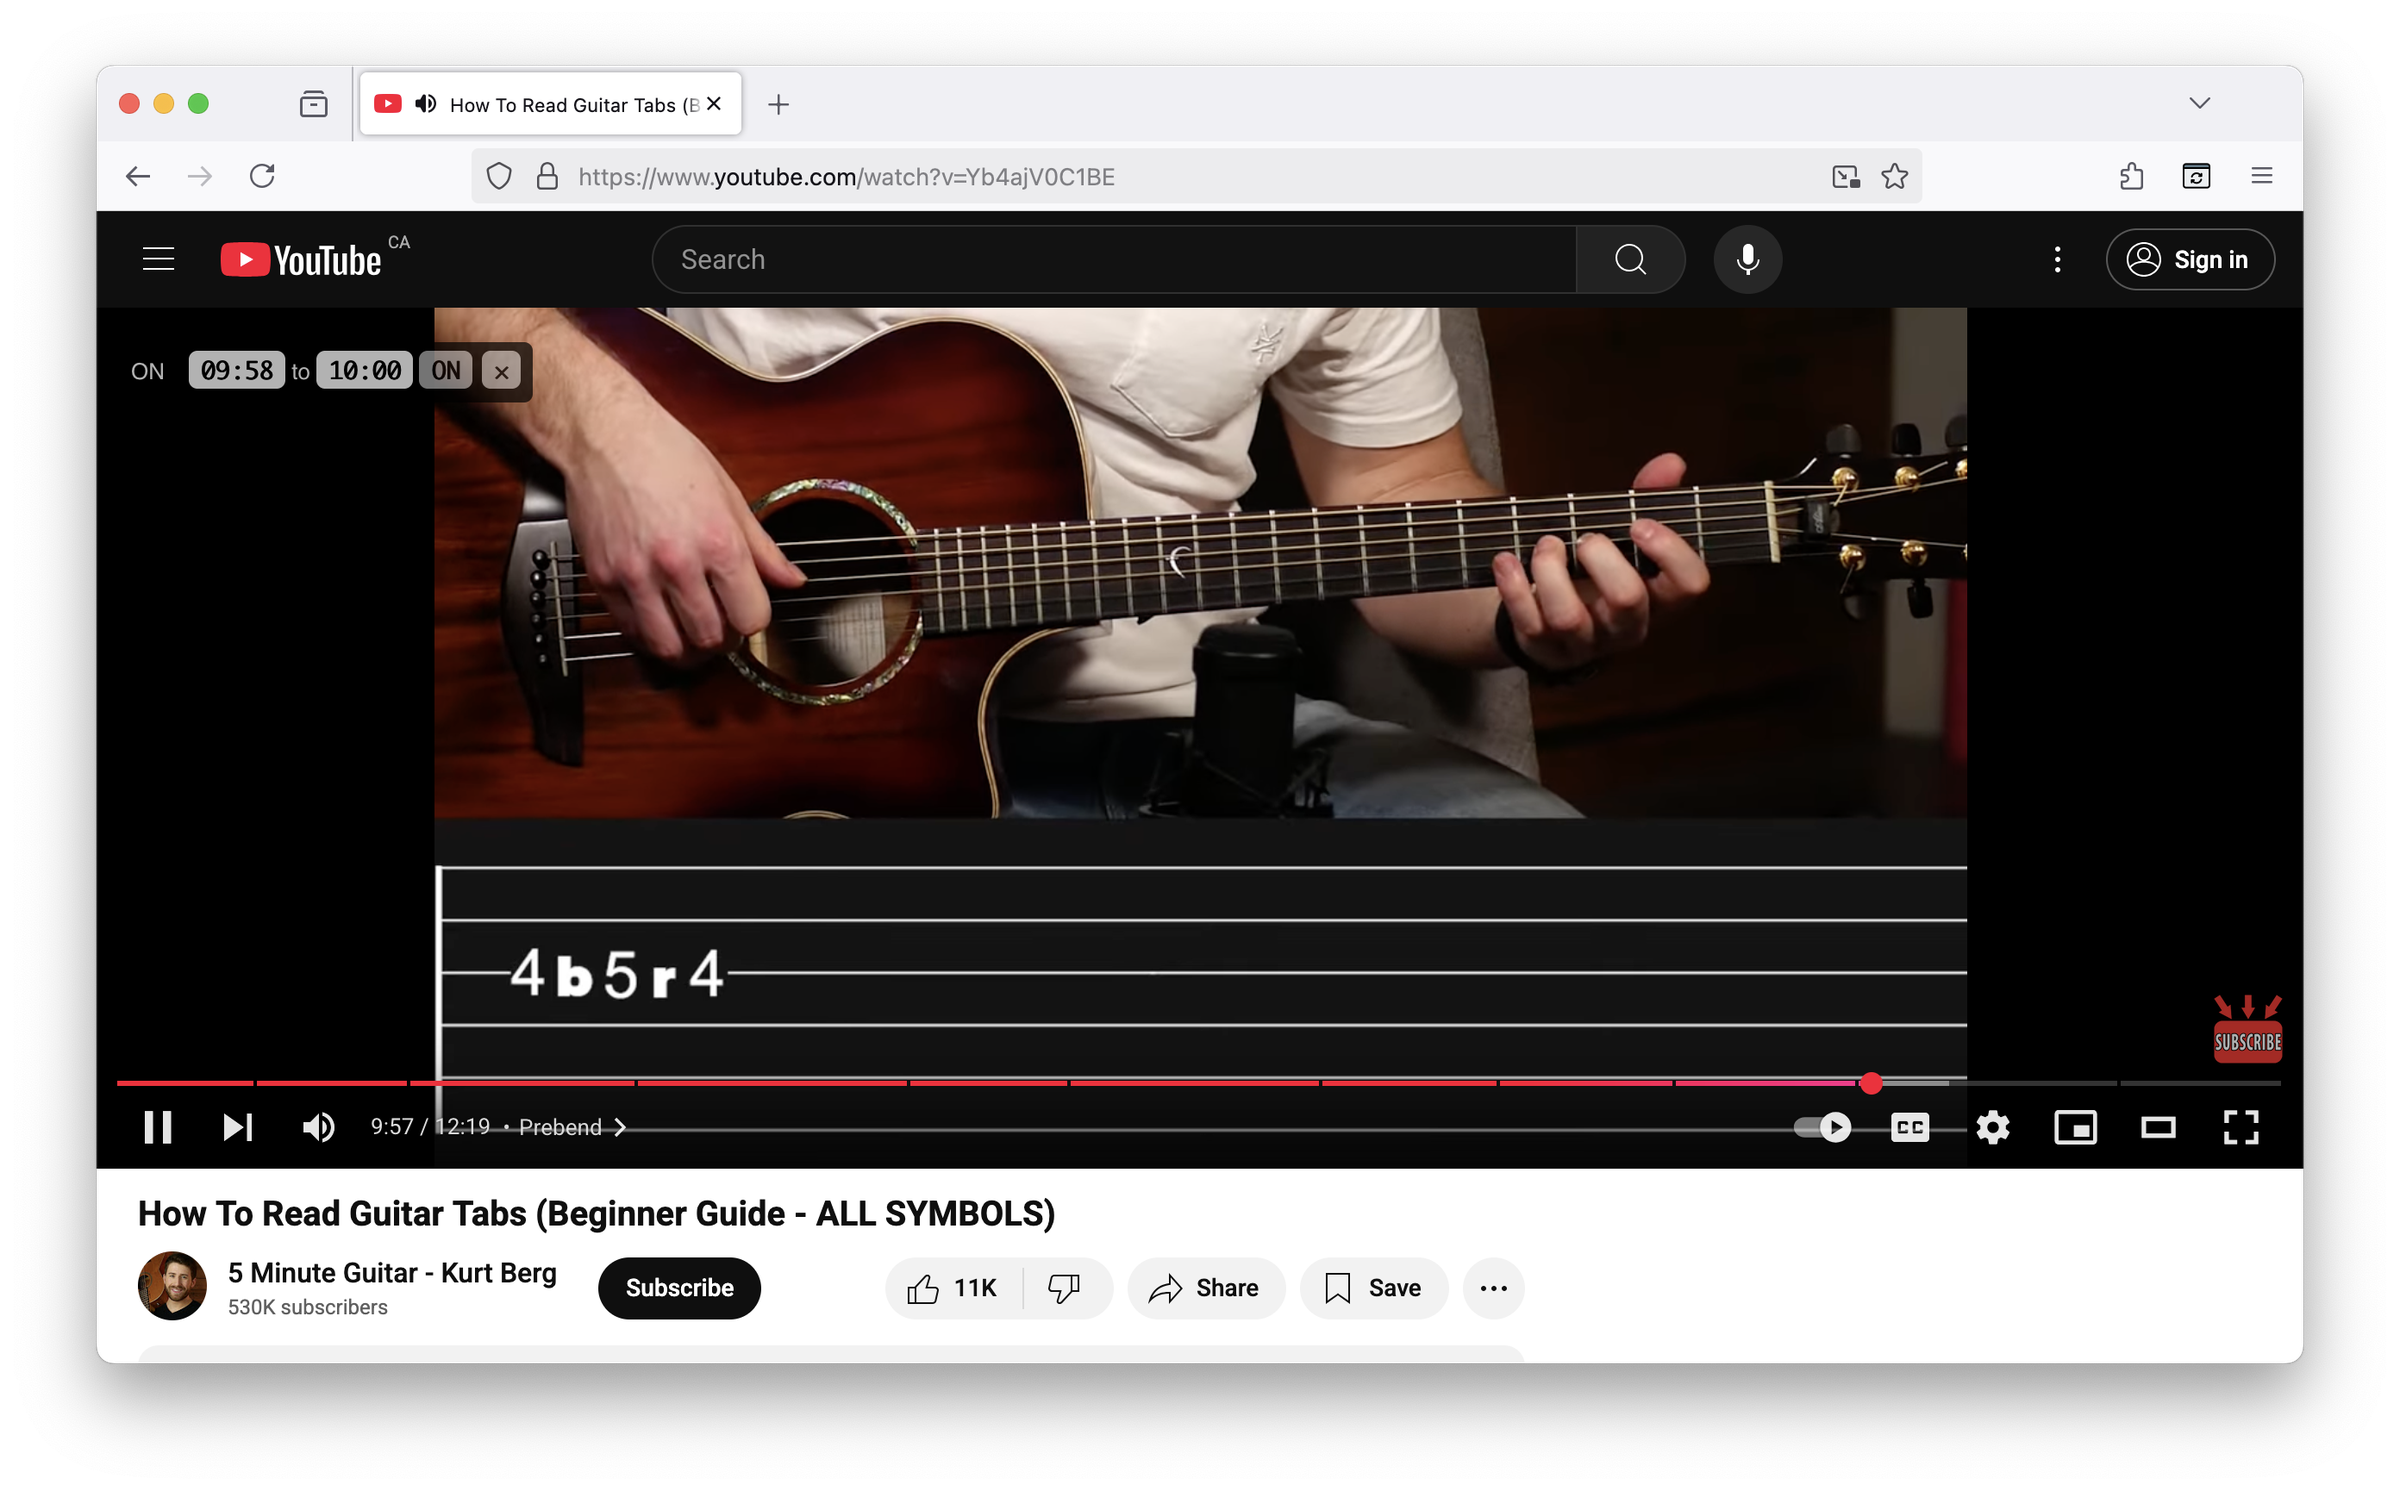Toggle the loop ON button
Image resolution: width=2400 pixels, height=1491 pixels.
coord(446,371)
